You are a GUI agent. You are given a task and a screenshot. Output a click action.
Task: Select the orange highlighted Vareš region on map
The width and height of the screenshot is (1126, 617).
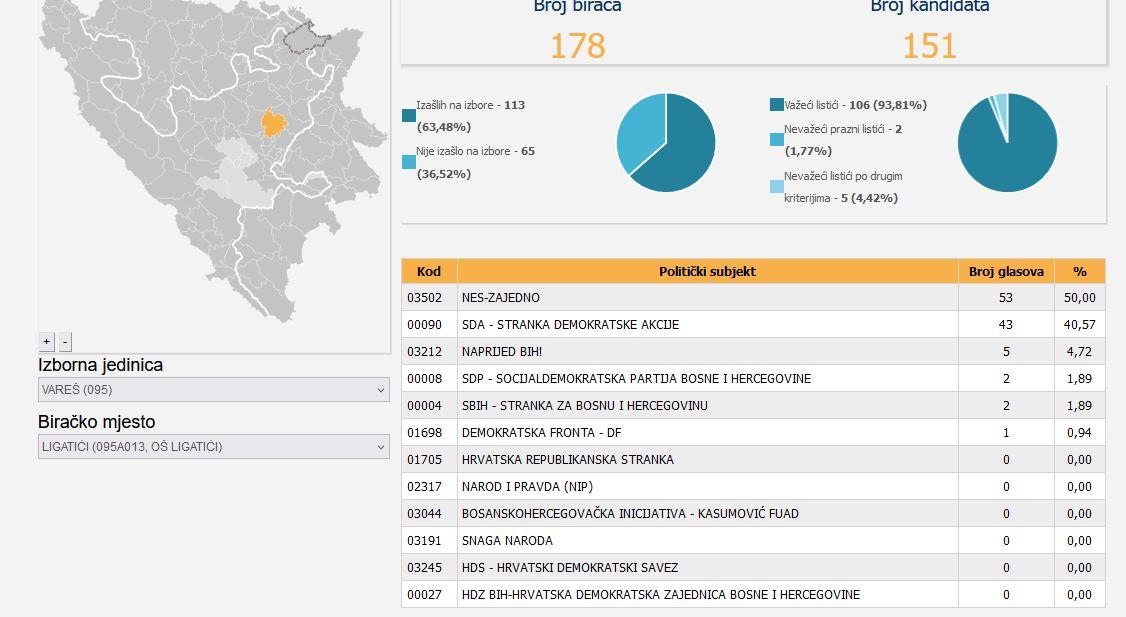tap(274, 124)
